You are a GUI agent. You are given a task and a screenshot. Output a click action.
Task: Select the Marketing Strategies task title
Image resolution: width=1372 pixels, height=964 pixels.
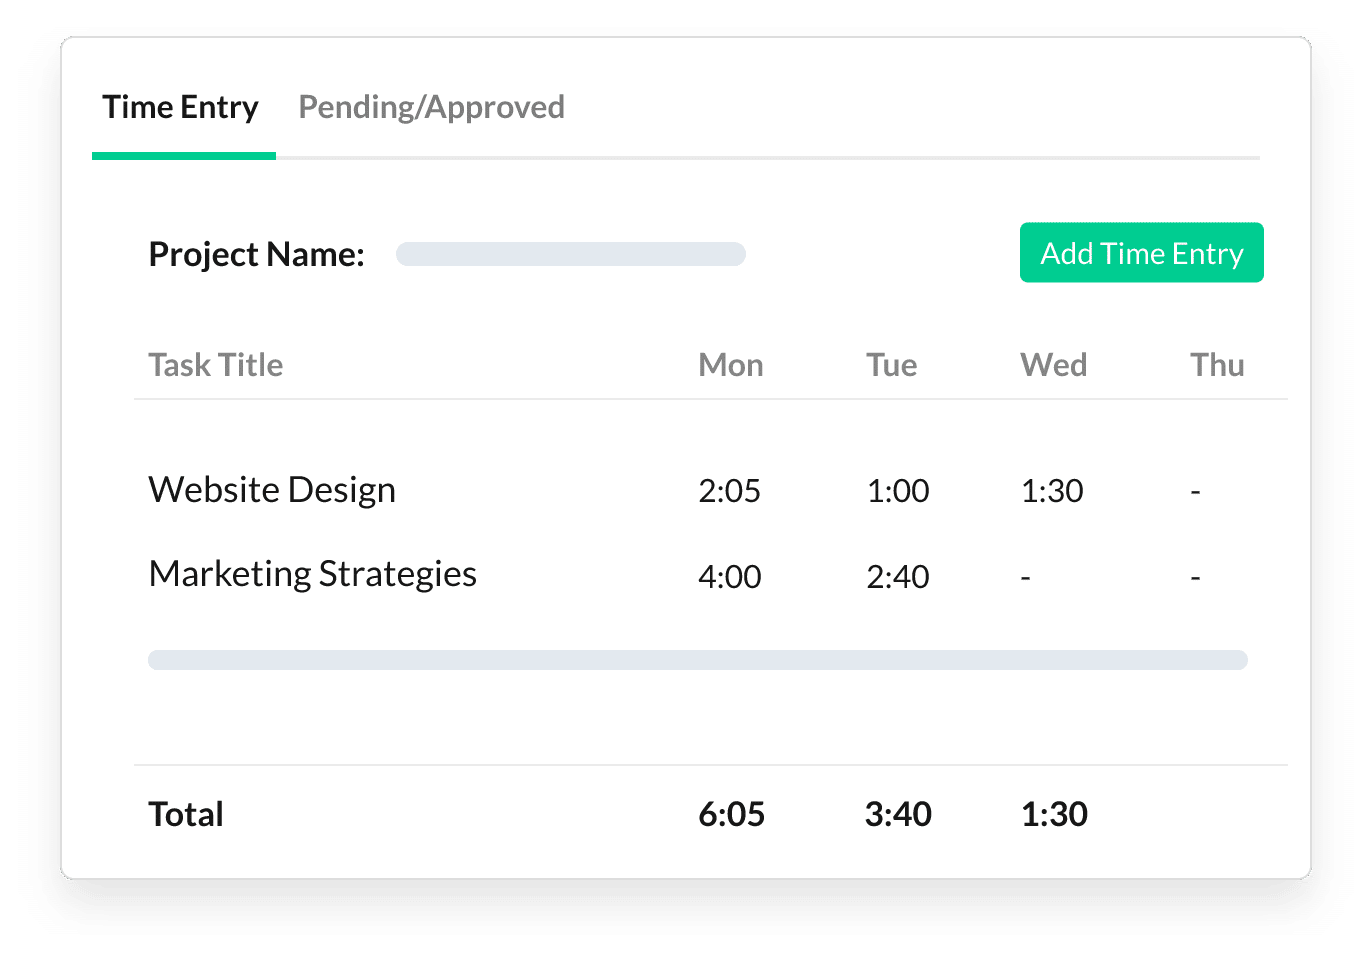click(312, 573)
